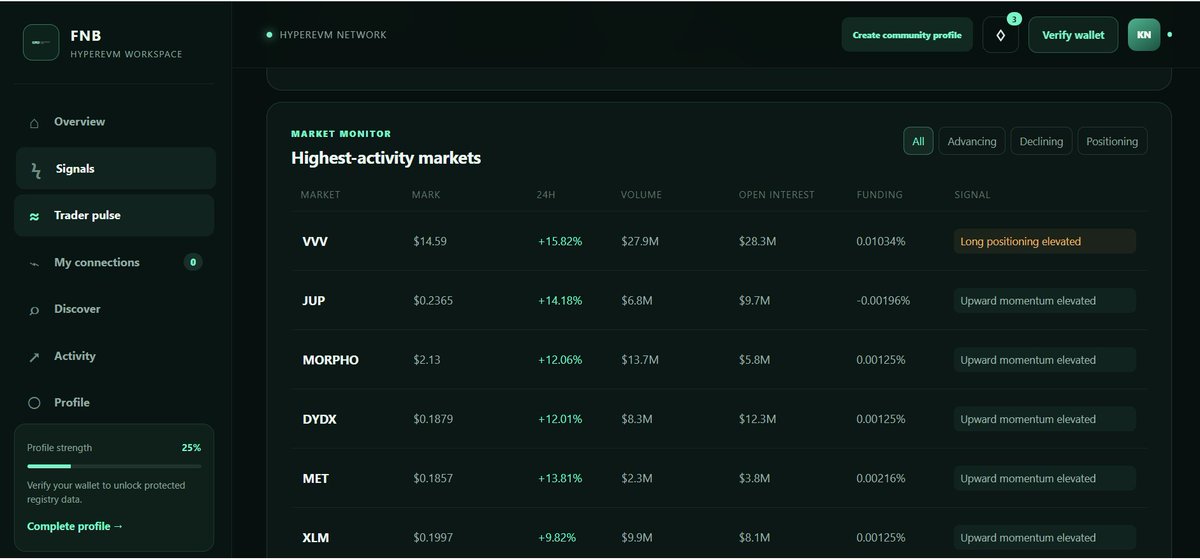The height and width of the screenshot is (560, 1200).
Task: Click the Profile circle icon
Action: (34, 403)
